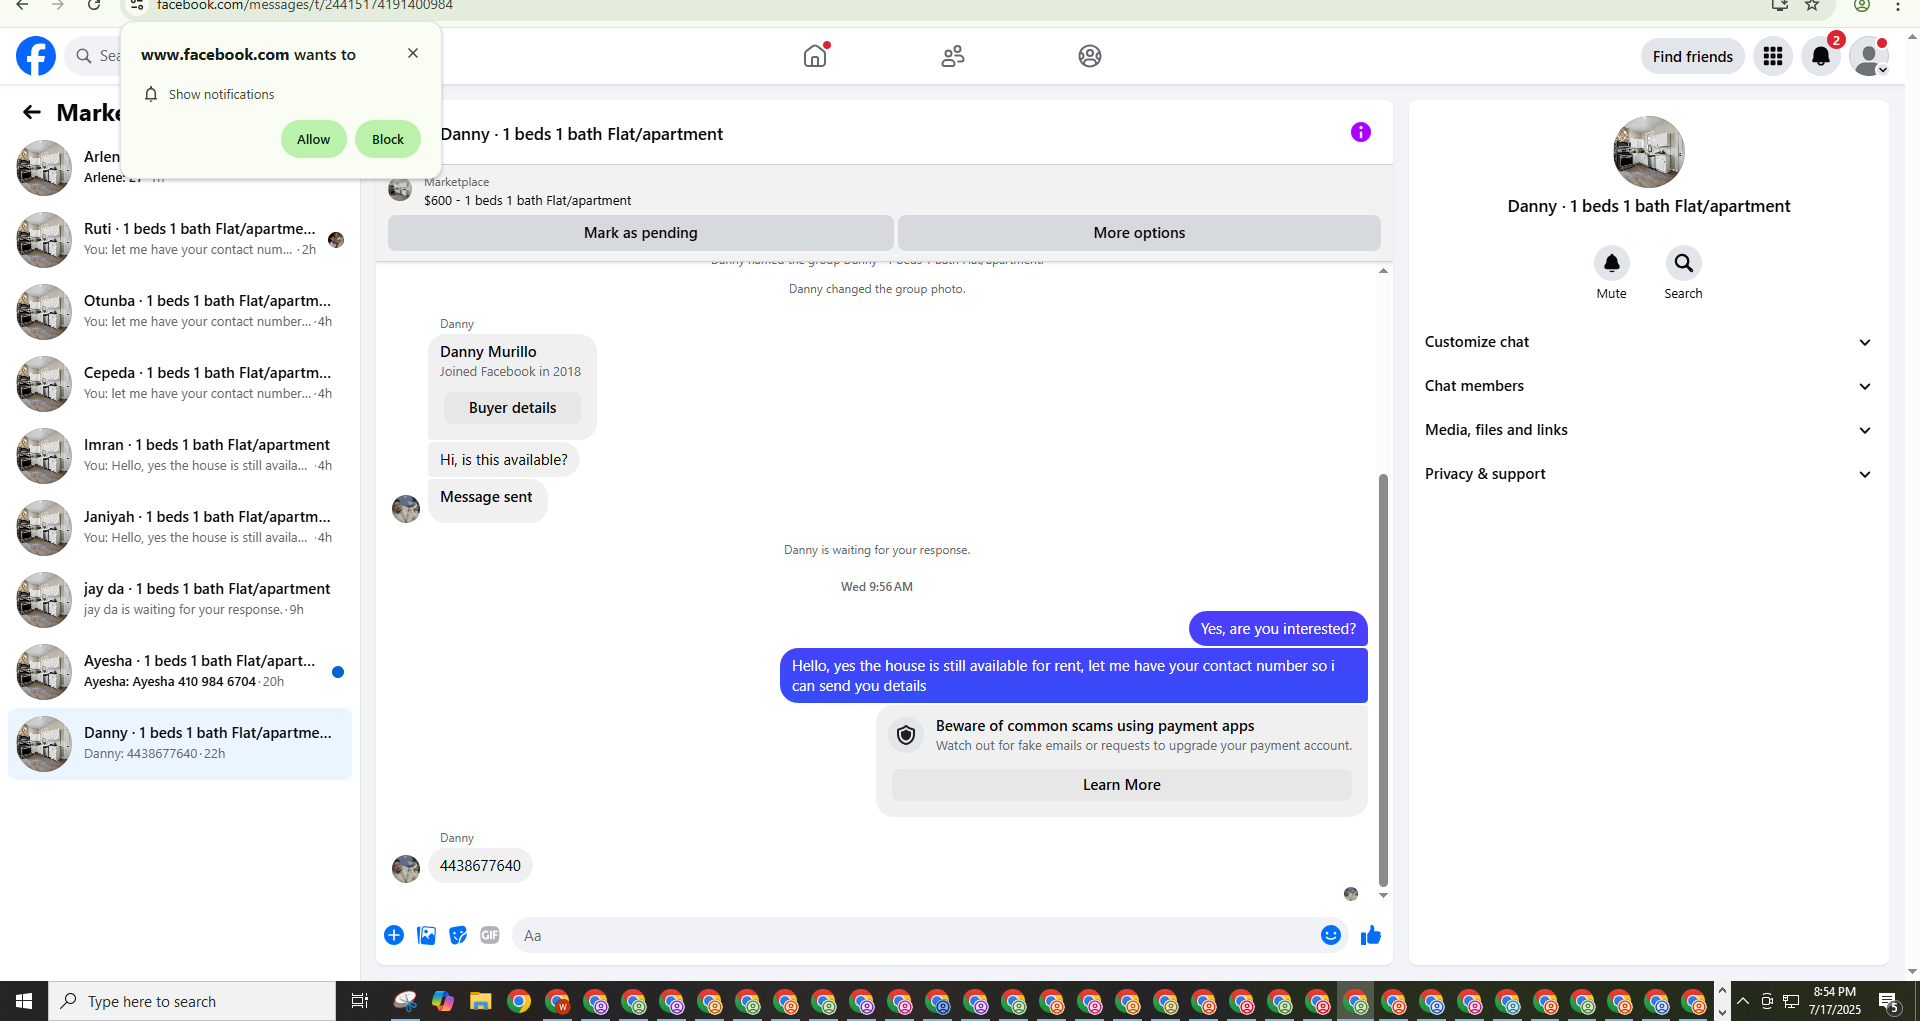Screen dimensions: 1920x1021
Task: Click Windows taskbar search box
Action: (x=192, y=1001)
